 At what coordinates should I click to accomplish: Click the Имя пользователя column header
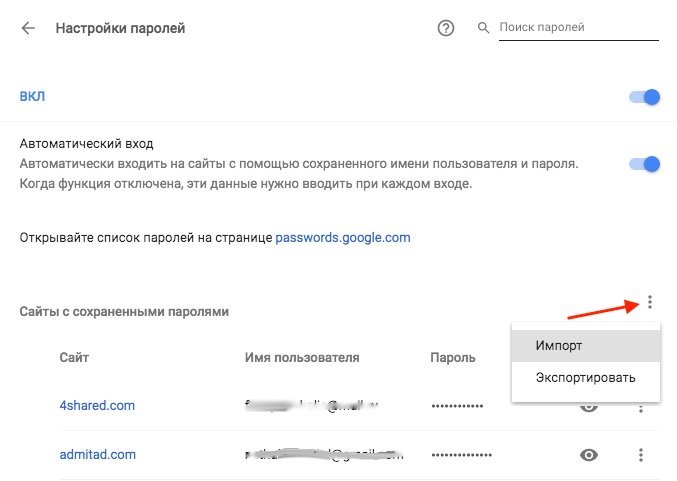click(x=302, y=358)
